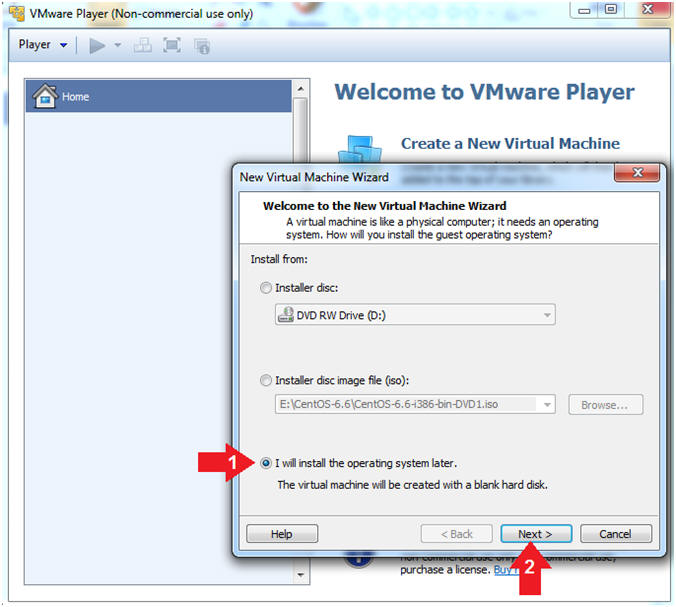Cancel the New Virtual Machine Wizard
Screen dimensions: 676x607
pyautogui.click(x=616, y=534)
